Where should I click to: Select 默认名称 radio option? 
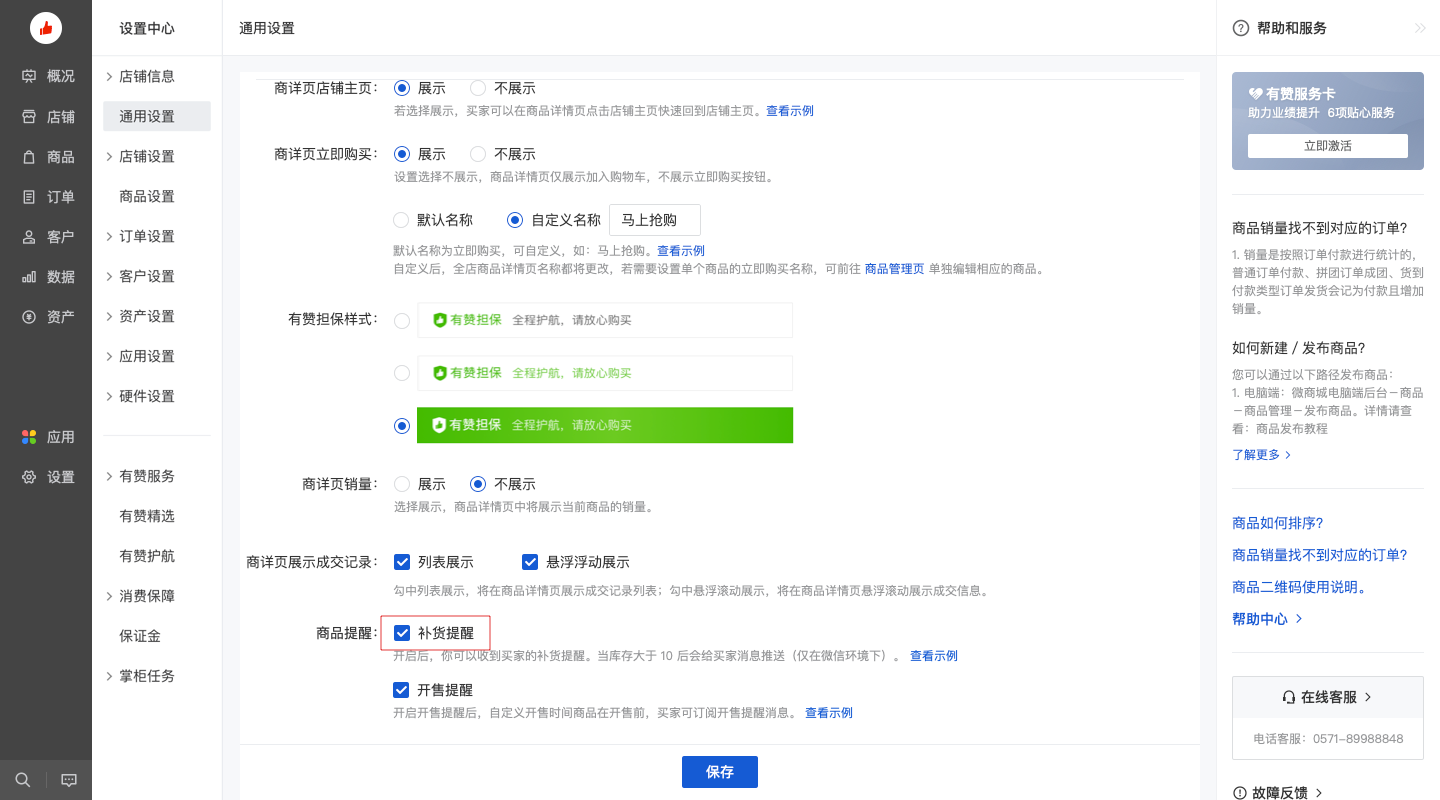402,220
